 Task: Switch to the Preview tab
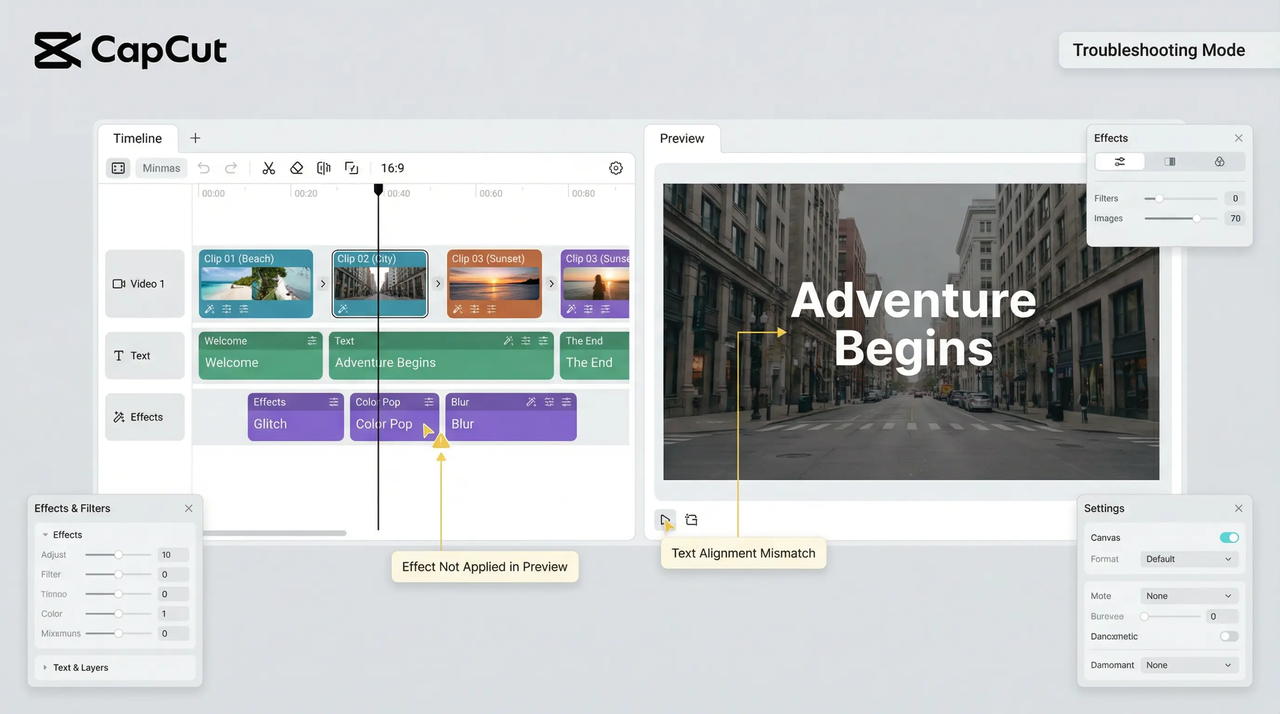click(x=682, y=138)
